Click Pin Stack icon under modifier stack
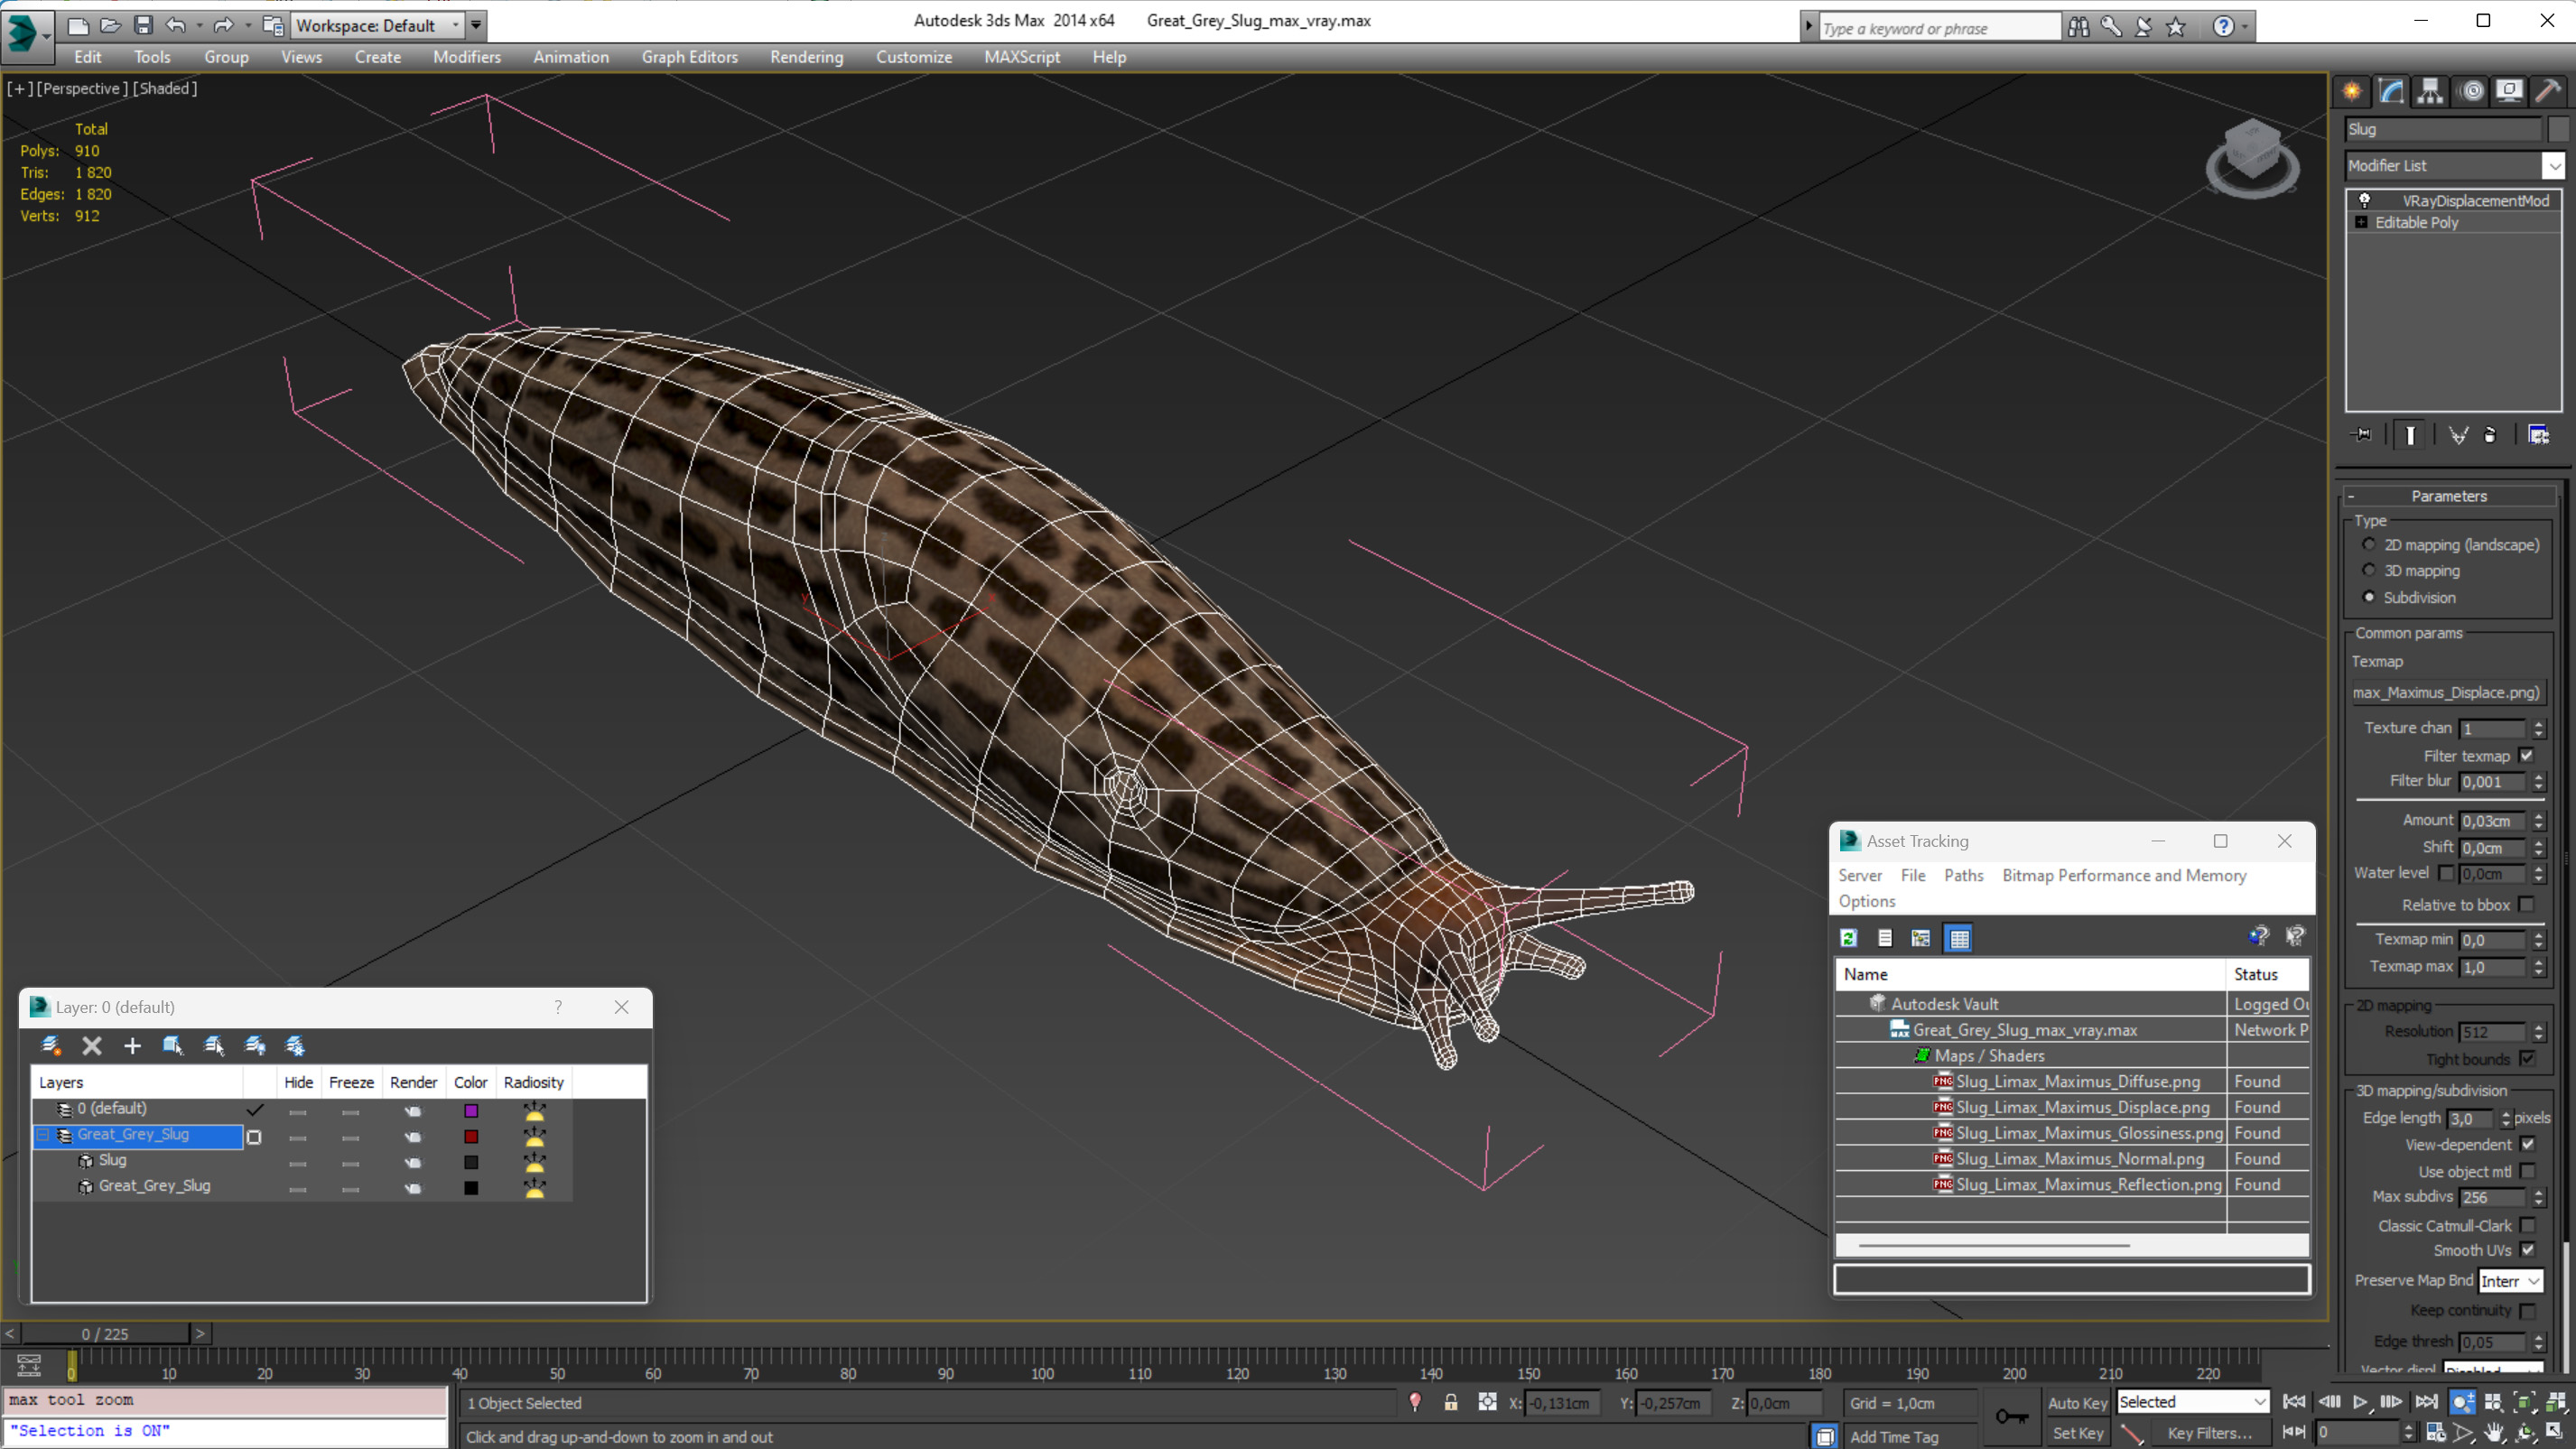This screenshot has height=1449, width=2576. [2362, 434]
